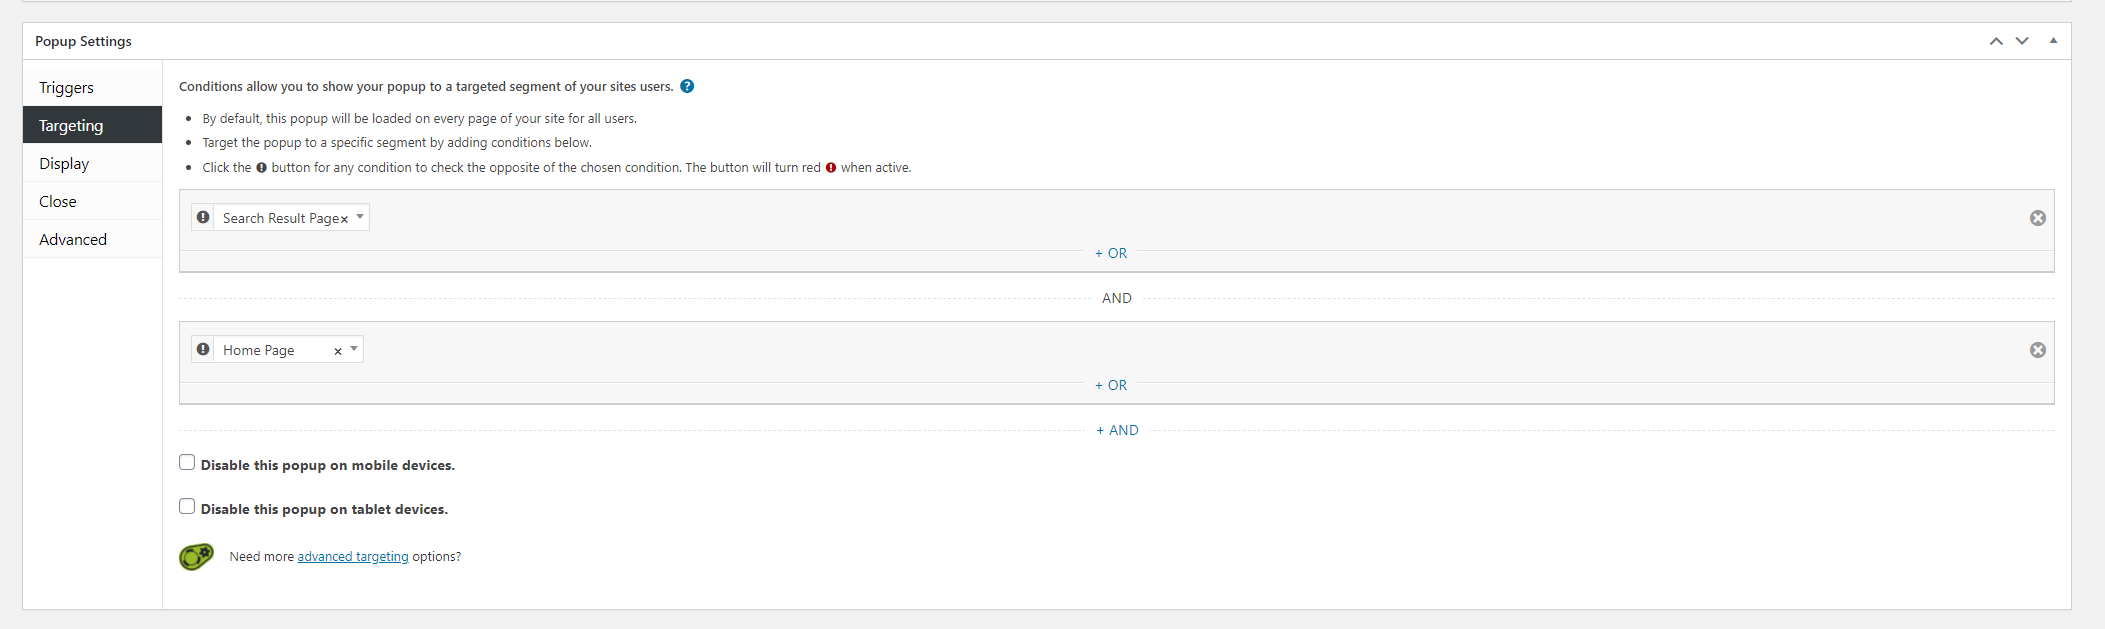Disable this popup on mobile devices
The width and height of the screenshot is (2105, 629).
coord(187,462)
